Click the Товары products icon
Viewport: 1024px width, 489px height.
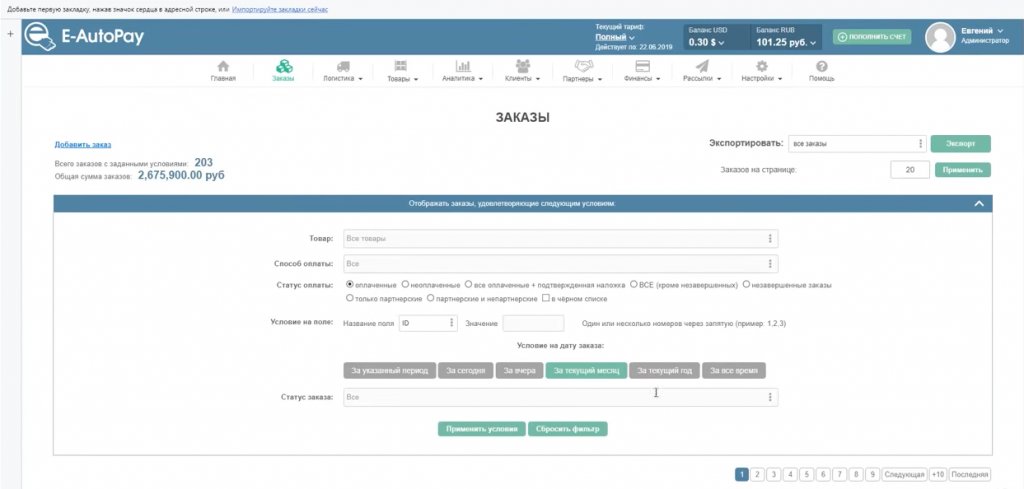(401, 67)
